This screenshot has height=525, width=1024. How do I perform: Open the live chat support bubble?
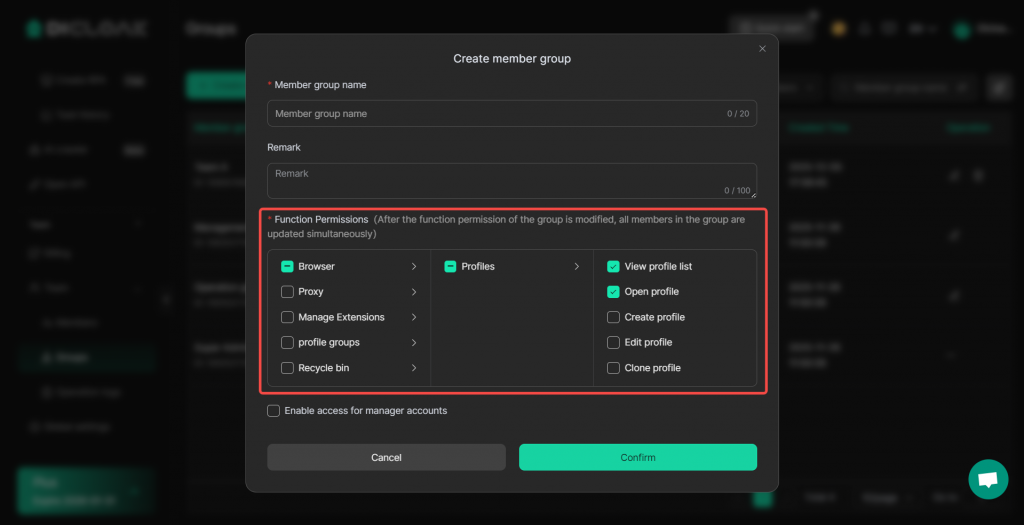pyautogui.click(x=988, y=479)
